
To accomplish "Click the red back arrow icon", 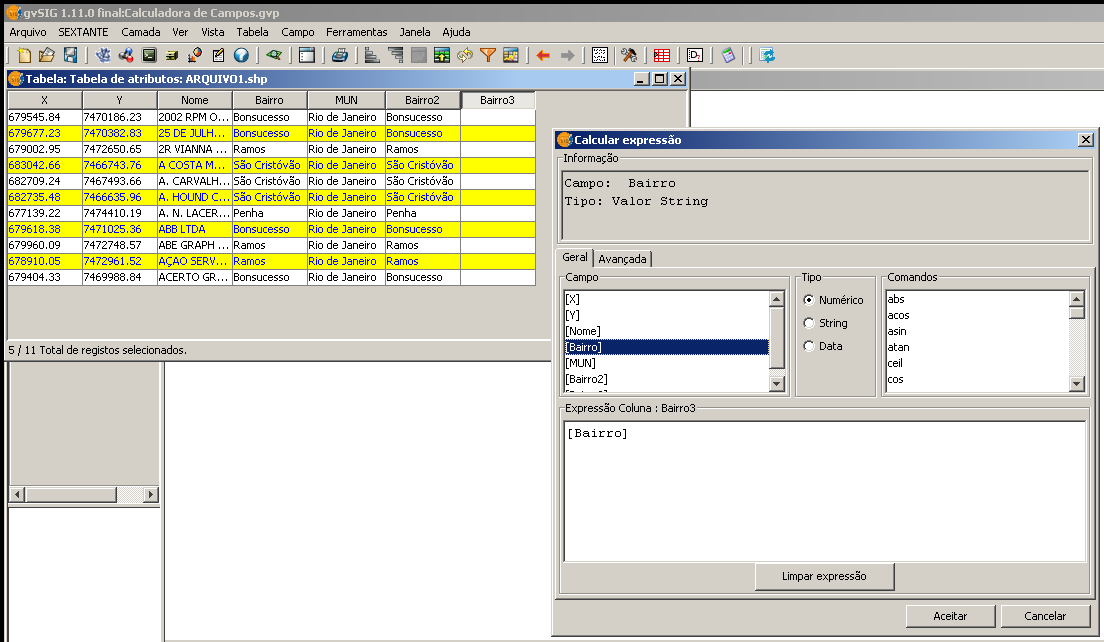I will point(543,56).
